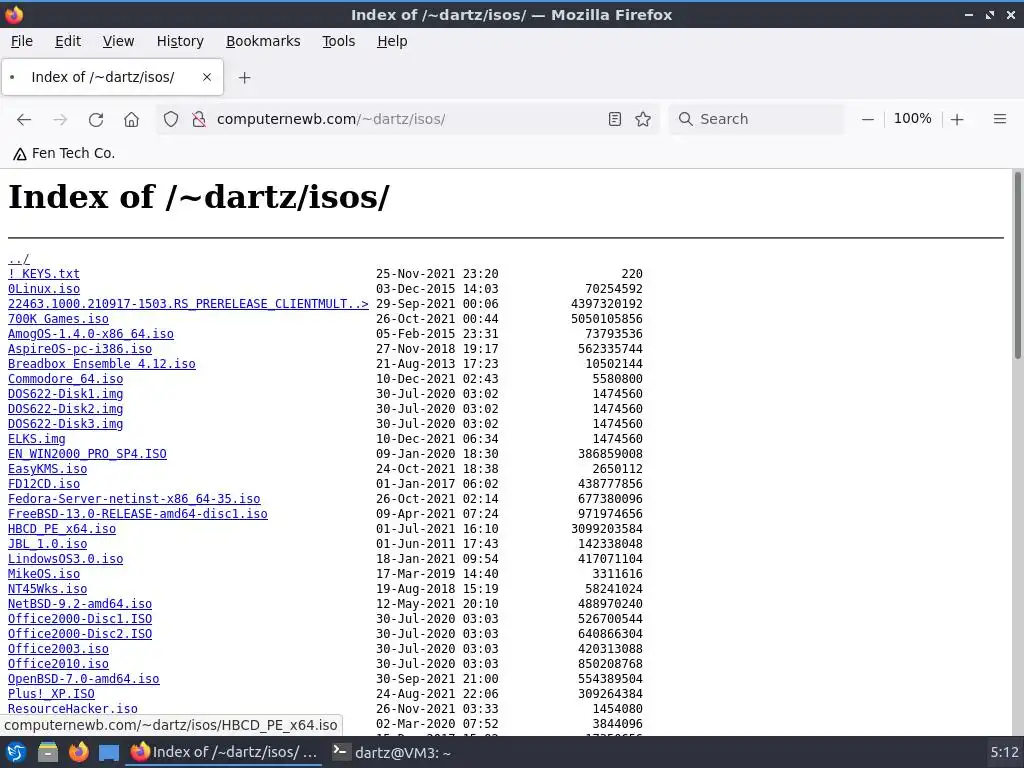Download EasyKMS.iso
Screen dimensions: 1024x768
point(47,469)
